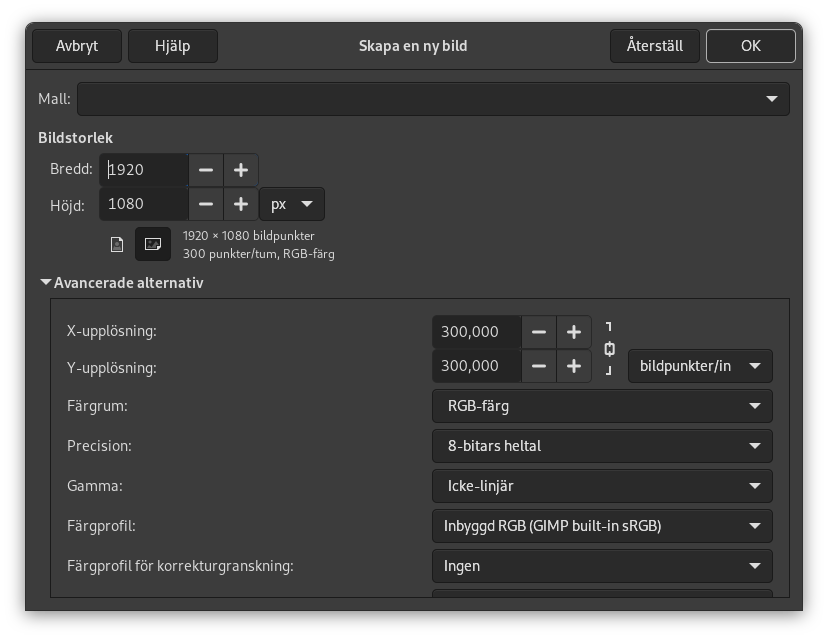
Task: Open the bildpunkter/in resolution unit dropdown
Action: tap(699, 366)
